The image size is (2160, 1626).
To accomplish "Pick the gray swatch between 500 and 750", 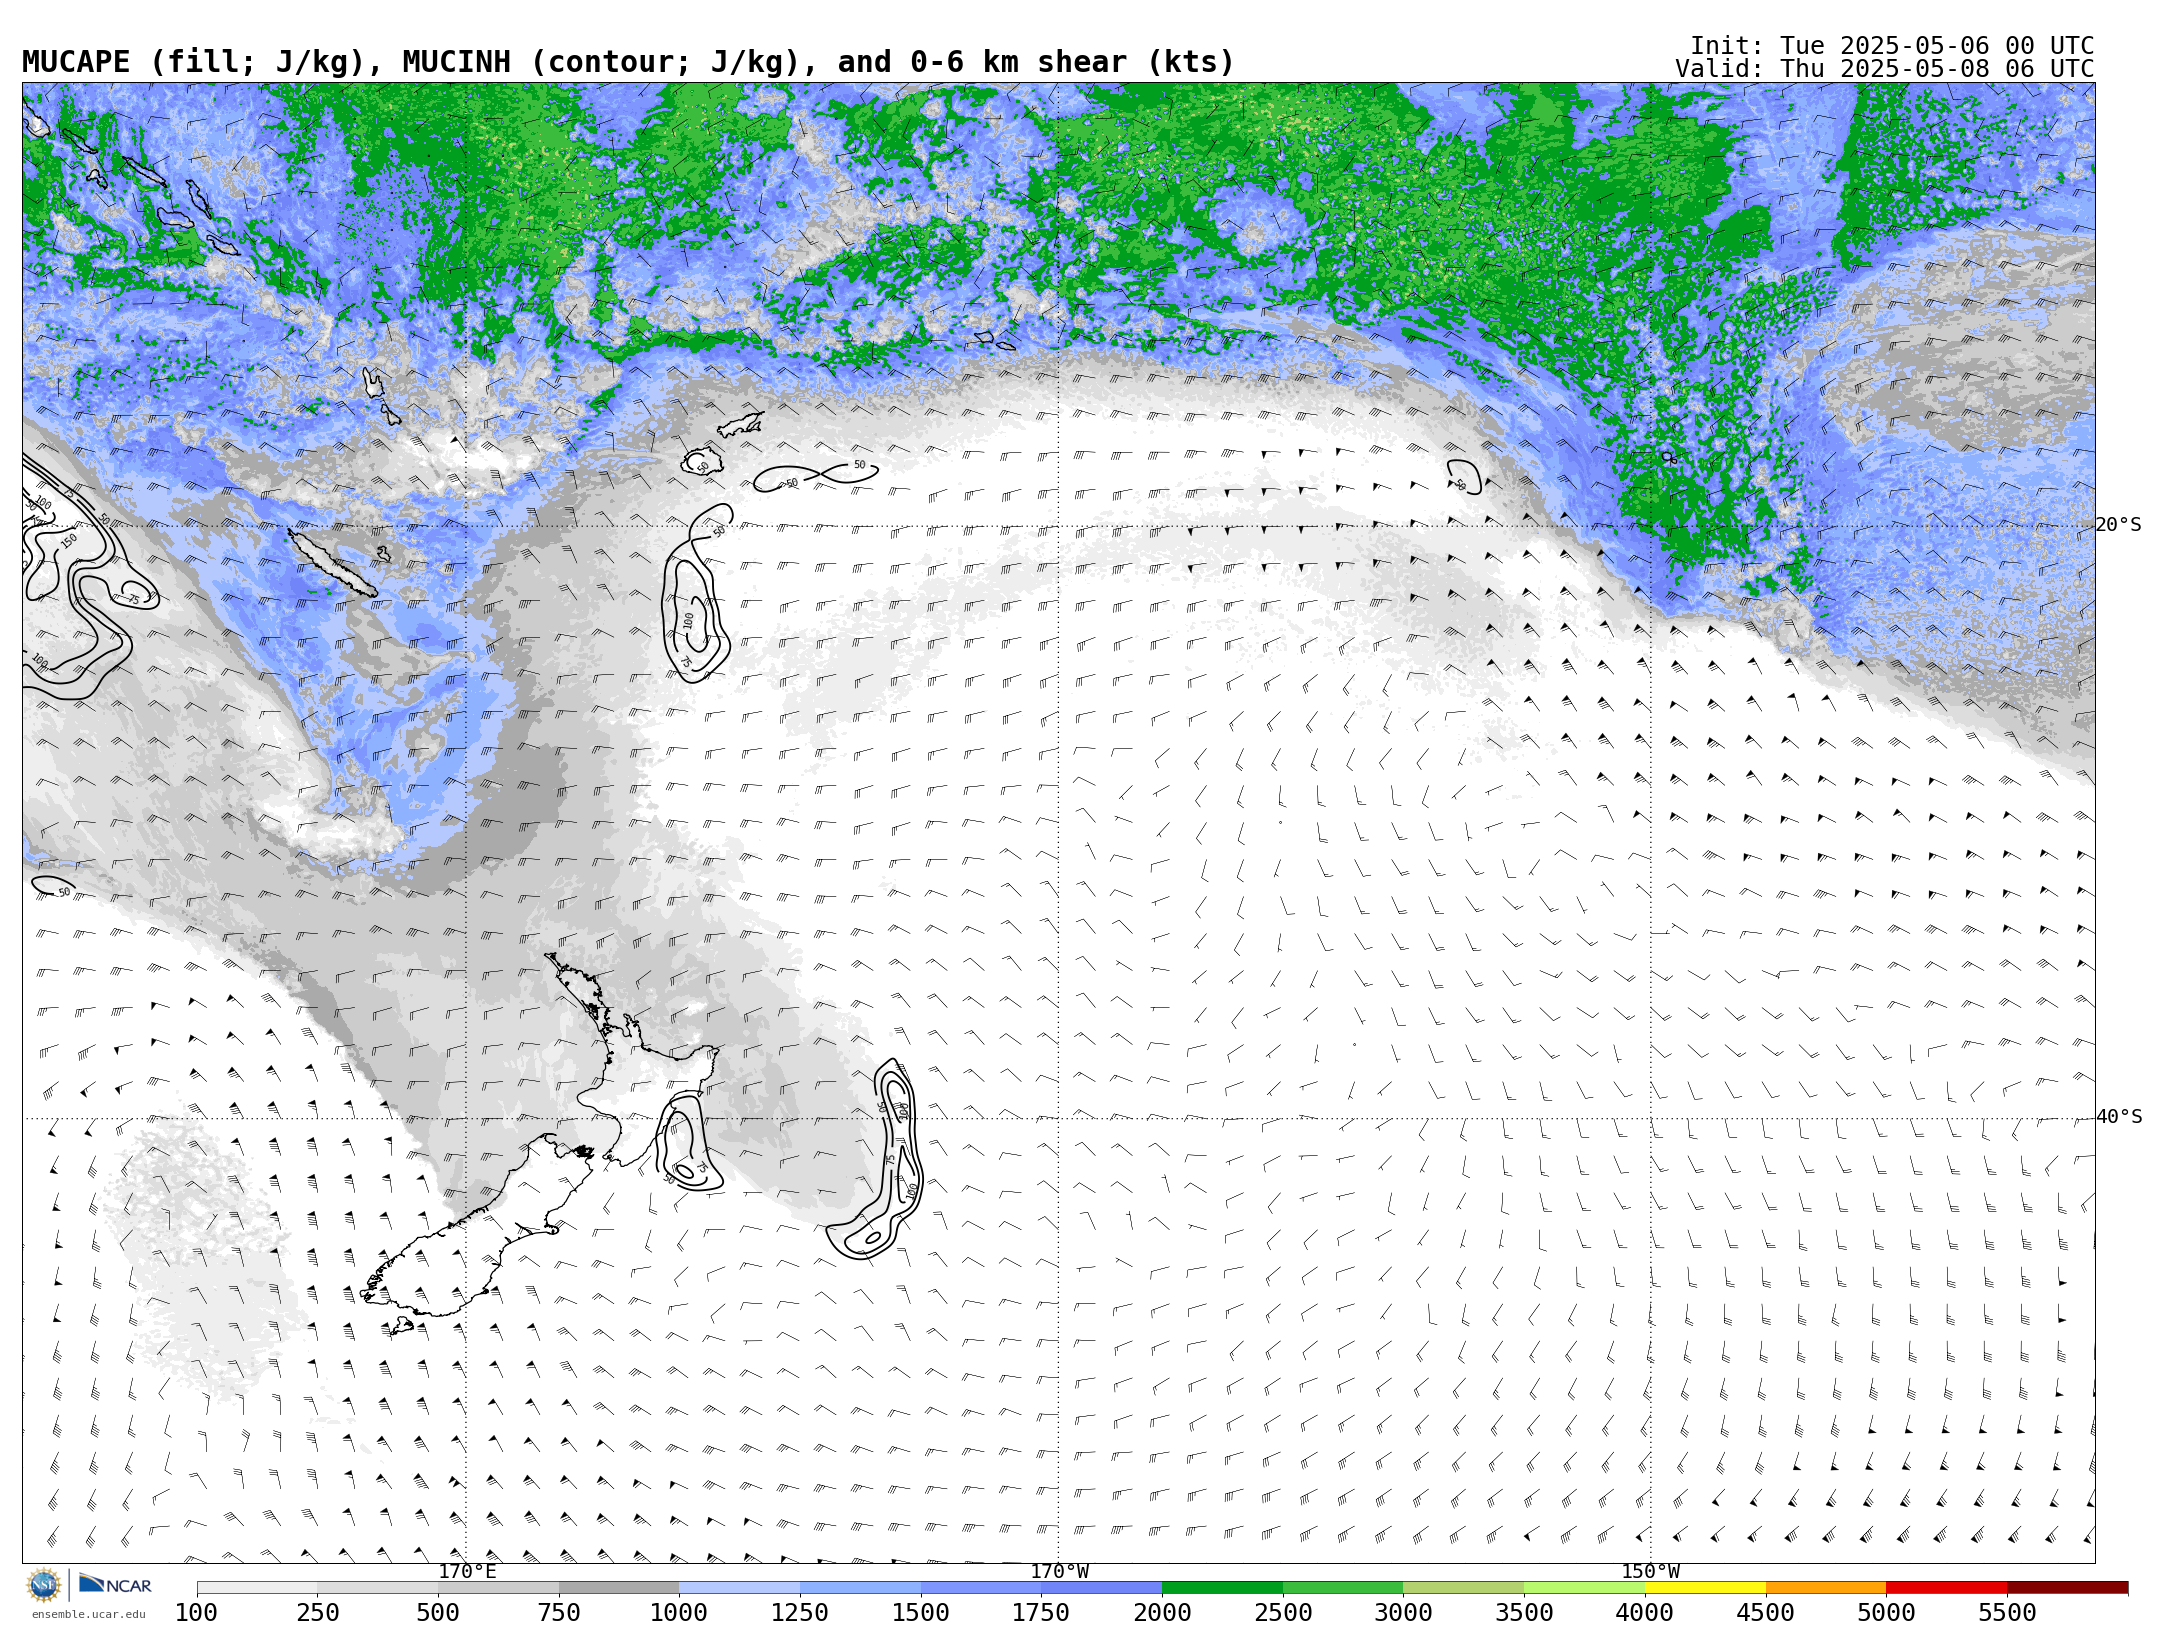I will click(499, 1588).
